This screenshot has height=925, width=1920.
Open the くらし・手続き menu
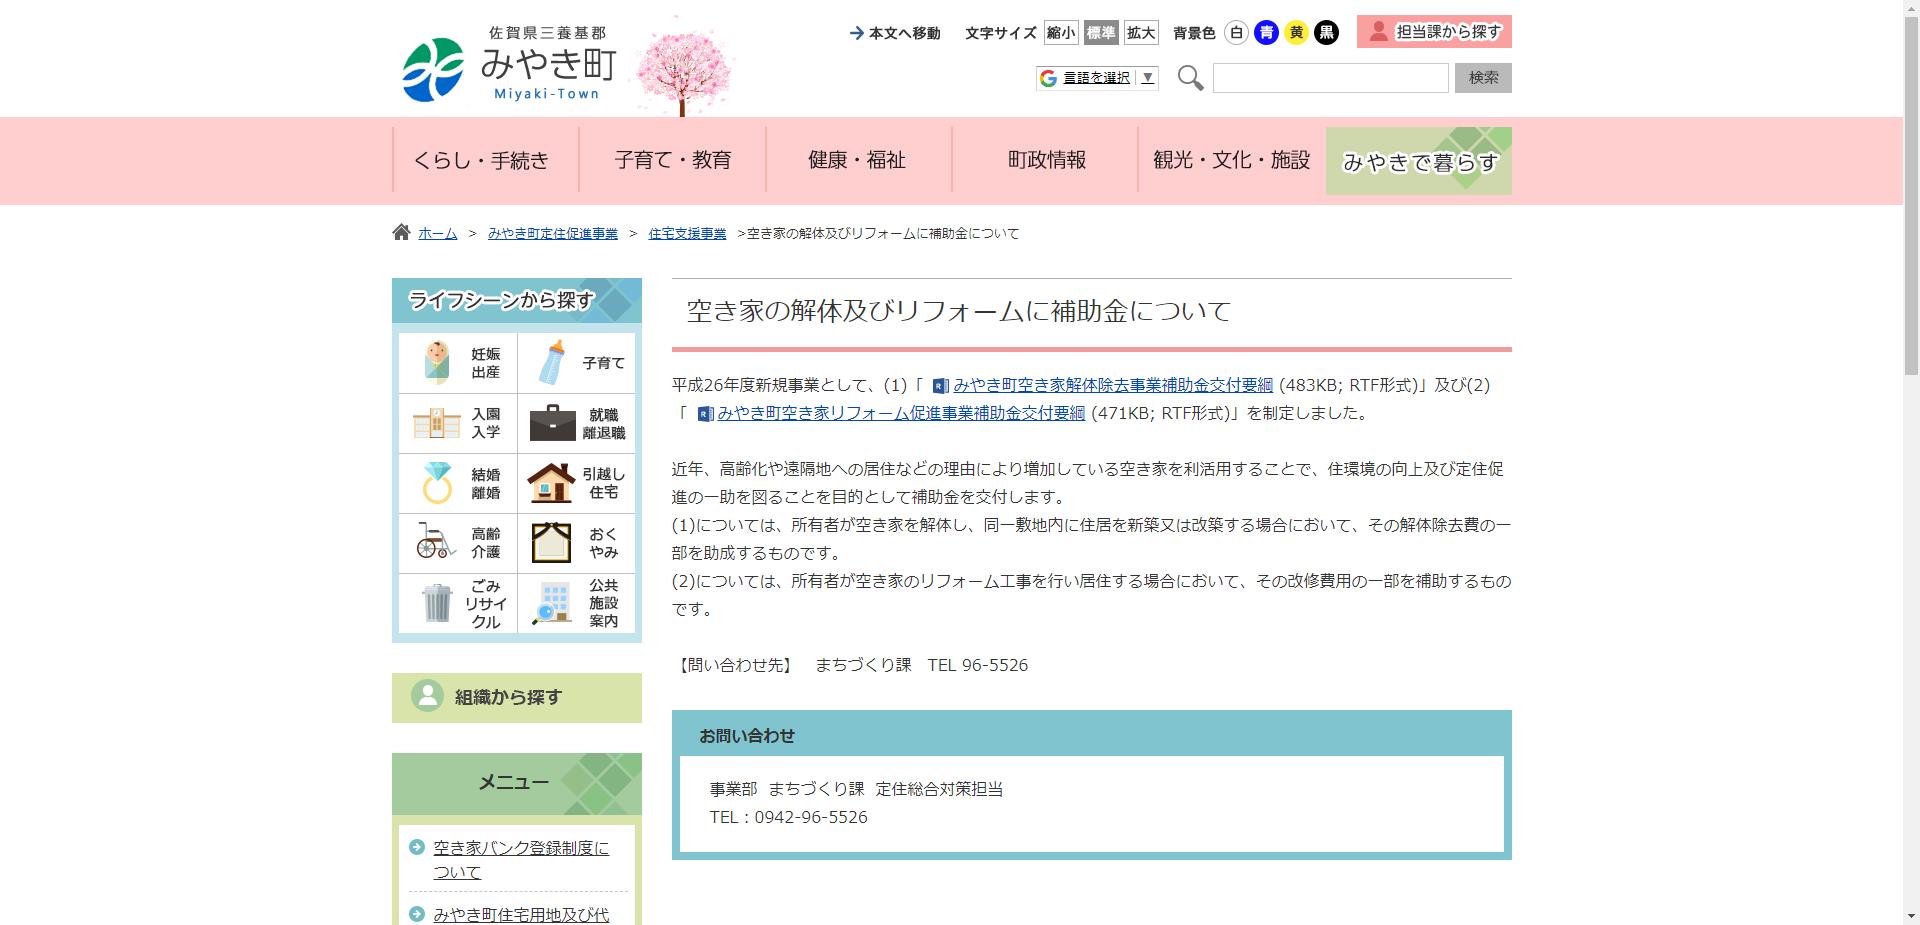coord(483,160)
